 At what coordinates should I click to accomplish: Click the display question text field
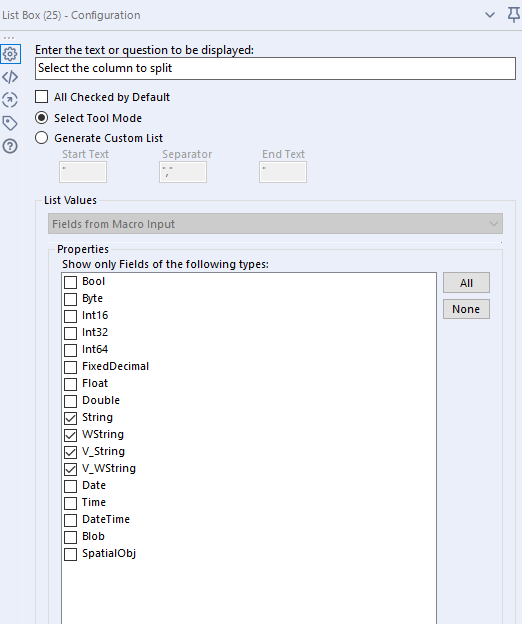point(275,68)
